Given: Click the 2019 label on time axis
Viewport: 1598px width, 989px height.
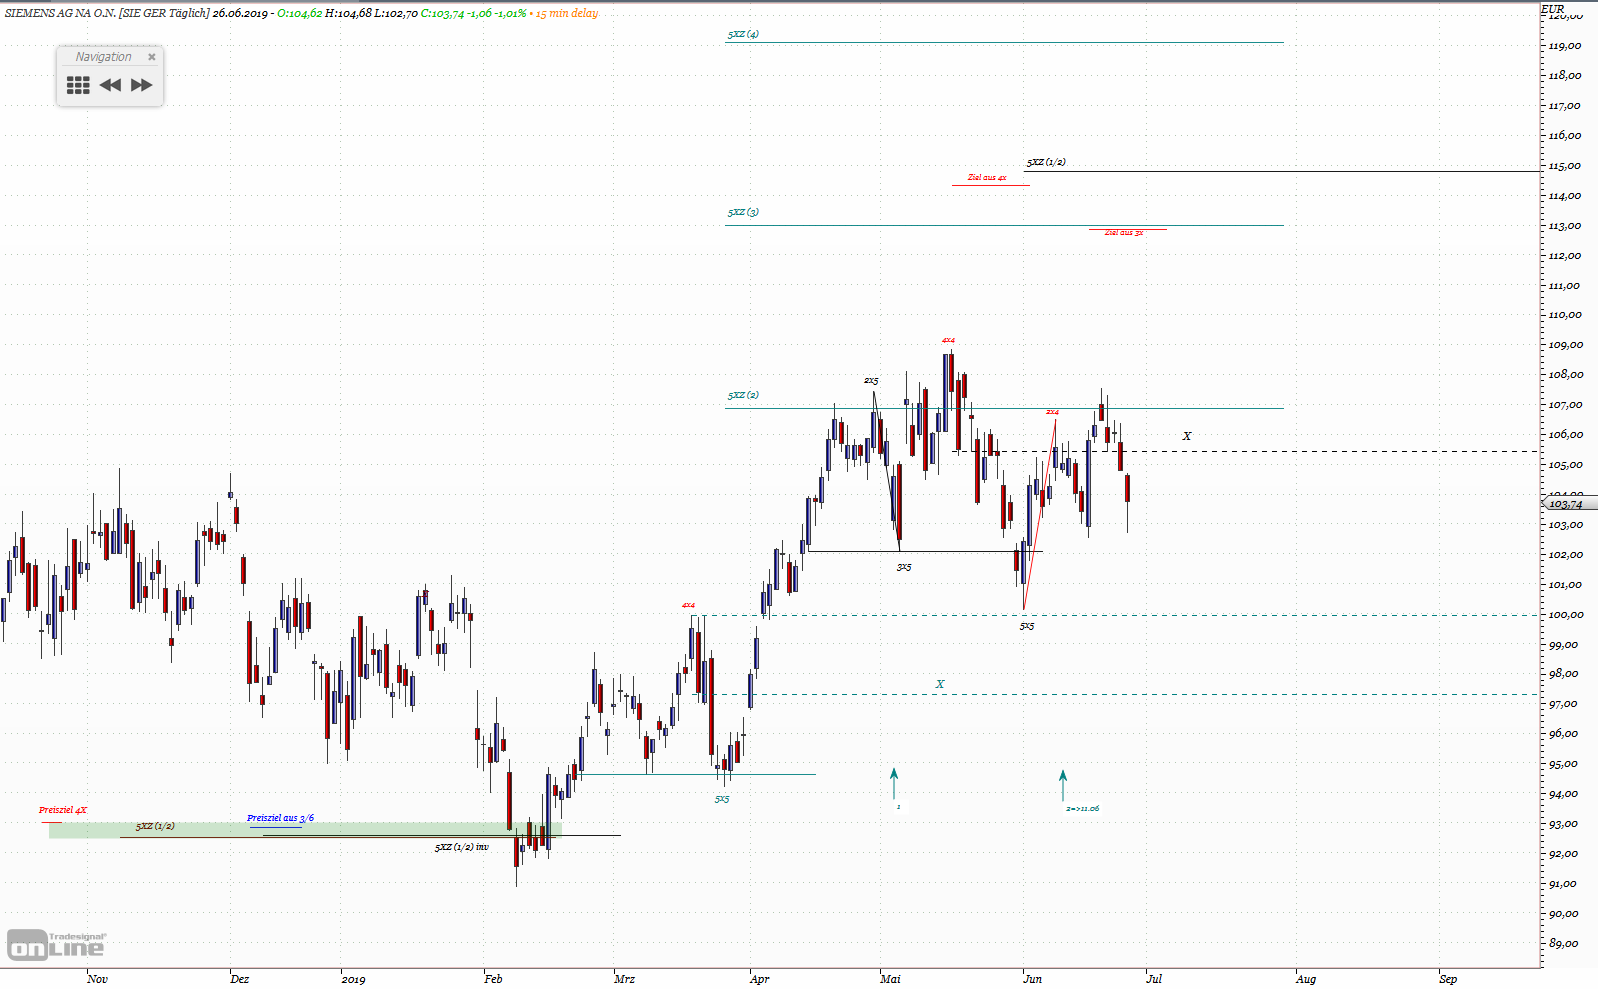Looking at the screenshot, I should point(353,979).
